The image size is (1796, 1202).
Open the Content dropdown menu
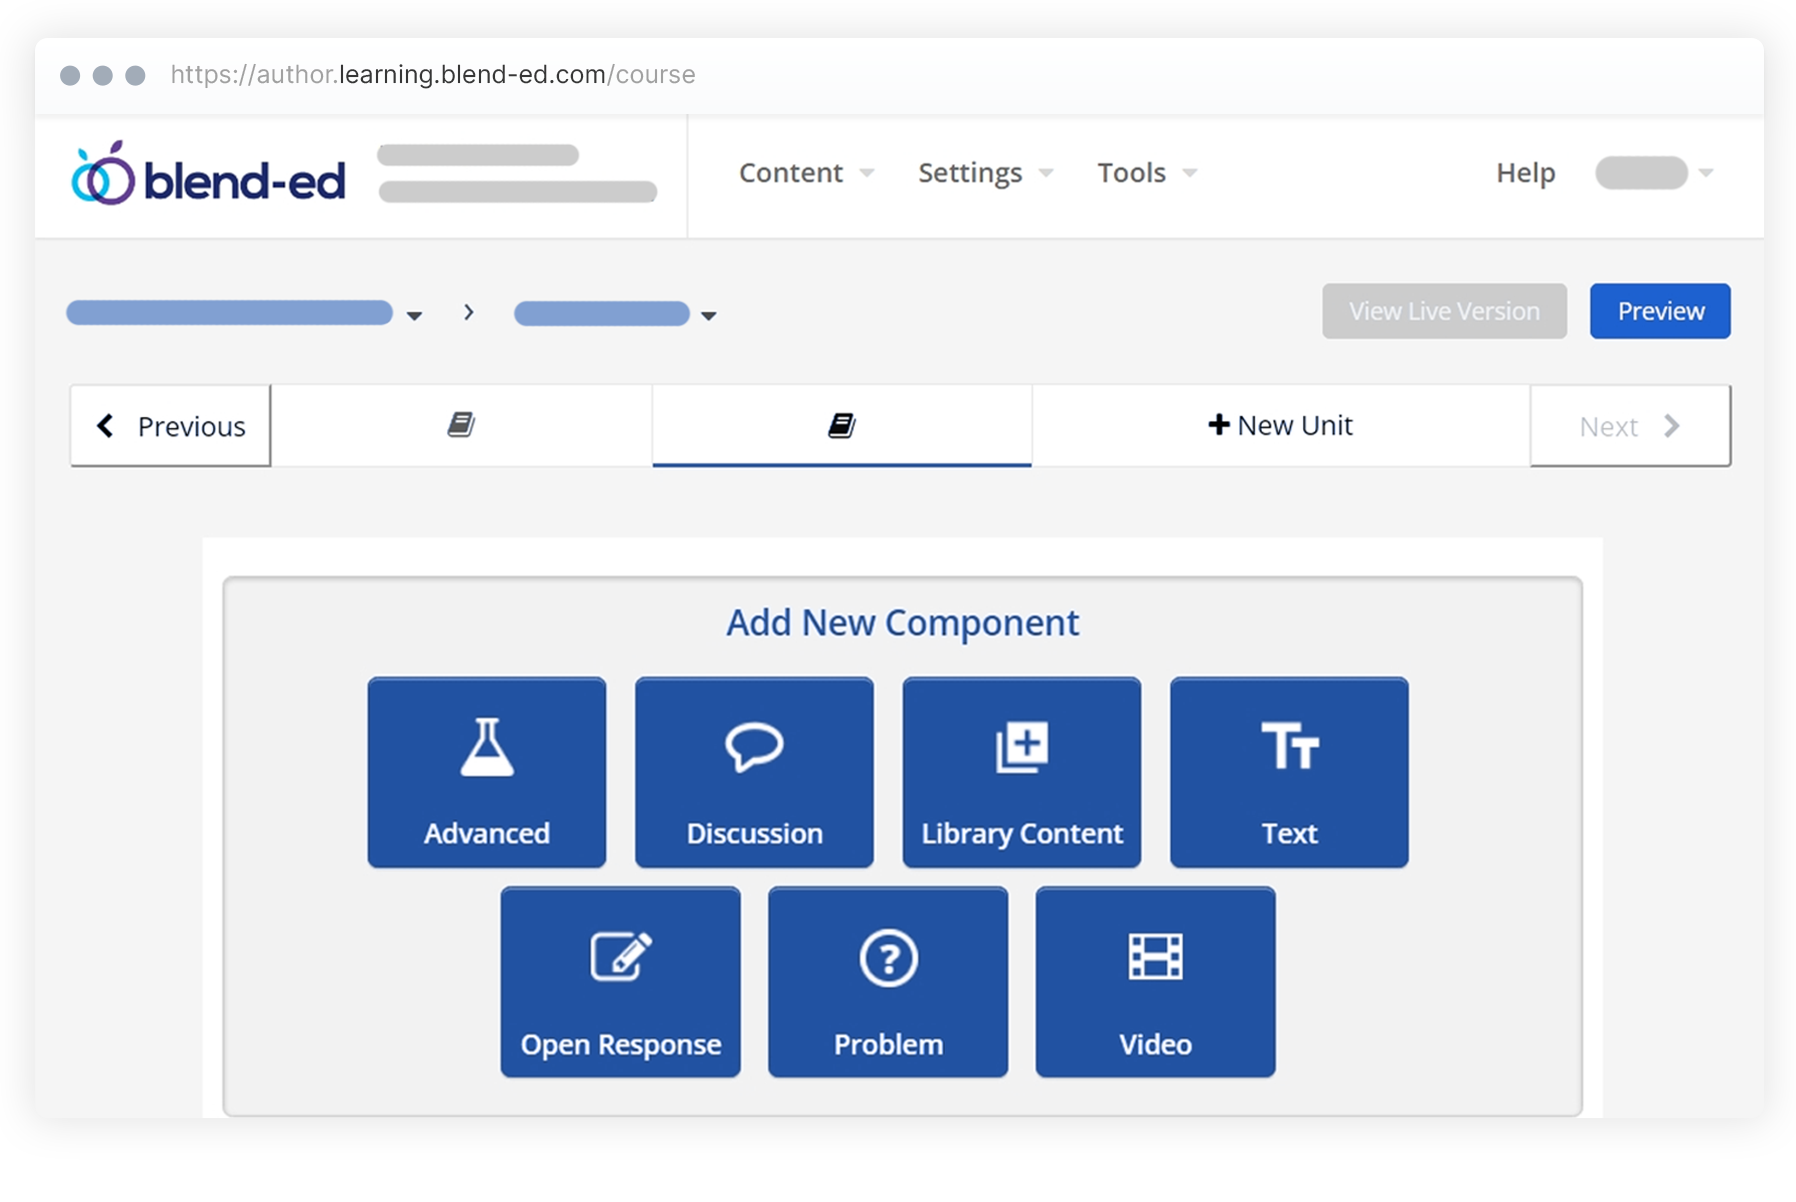806,173
